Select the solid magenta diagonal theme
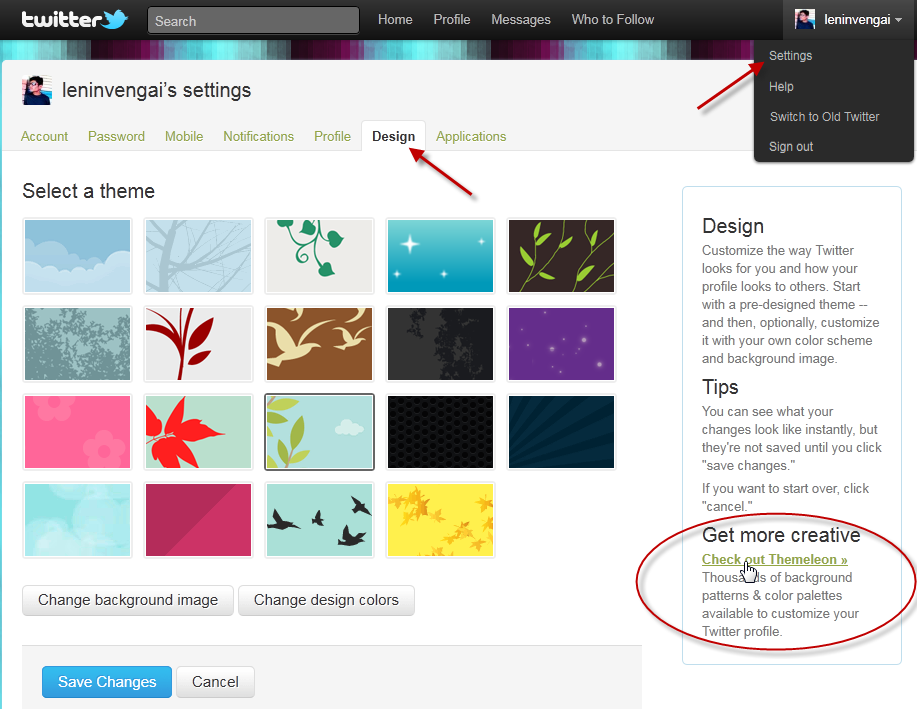This screenshot has height=709, width=917. (199, 520)
